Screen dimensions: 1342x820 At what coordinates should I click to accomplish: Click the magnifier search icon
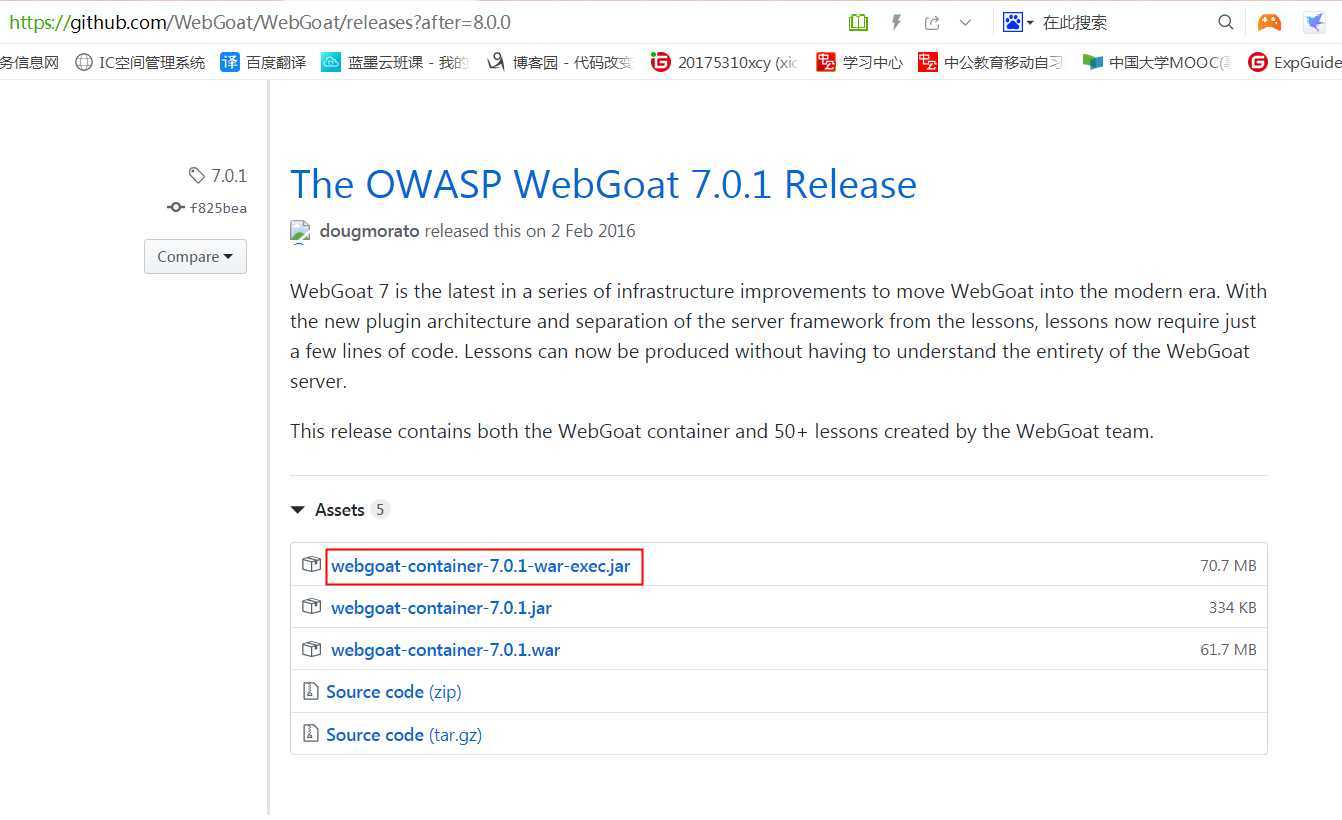pos(1226,22)
